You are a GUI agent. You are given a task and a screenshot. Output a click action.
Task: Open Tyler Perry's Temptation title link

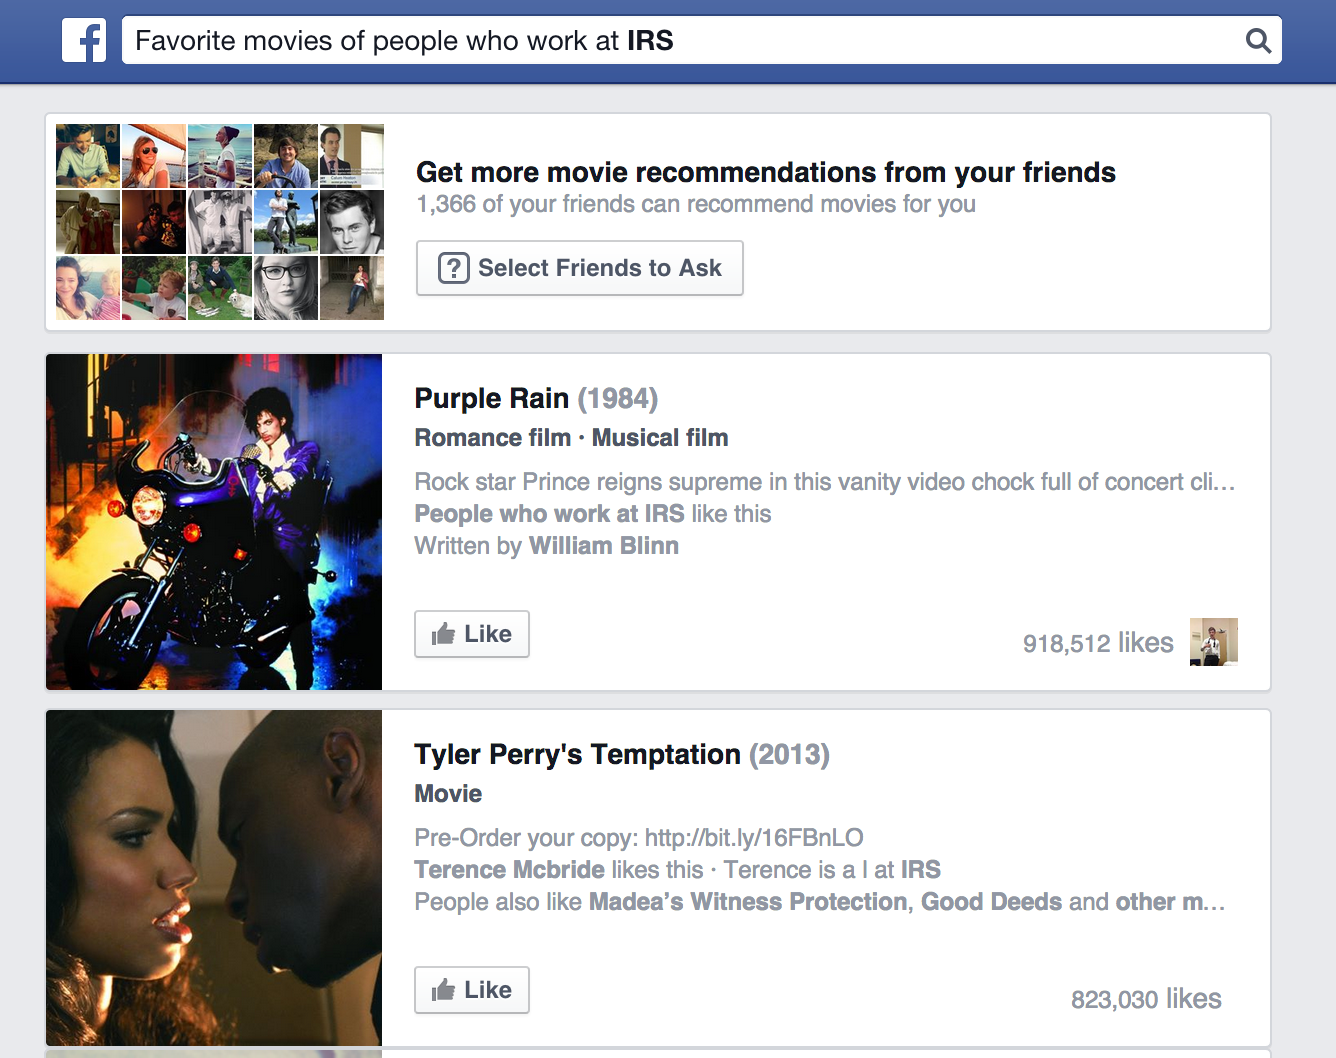[578, 754]
